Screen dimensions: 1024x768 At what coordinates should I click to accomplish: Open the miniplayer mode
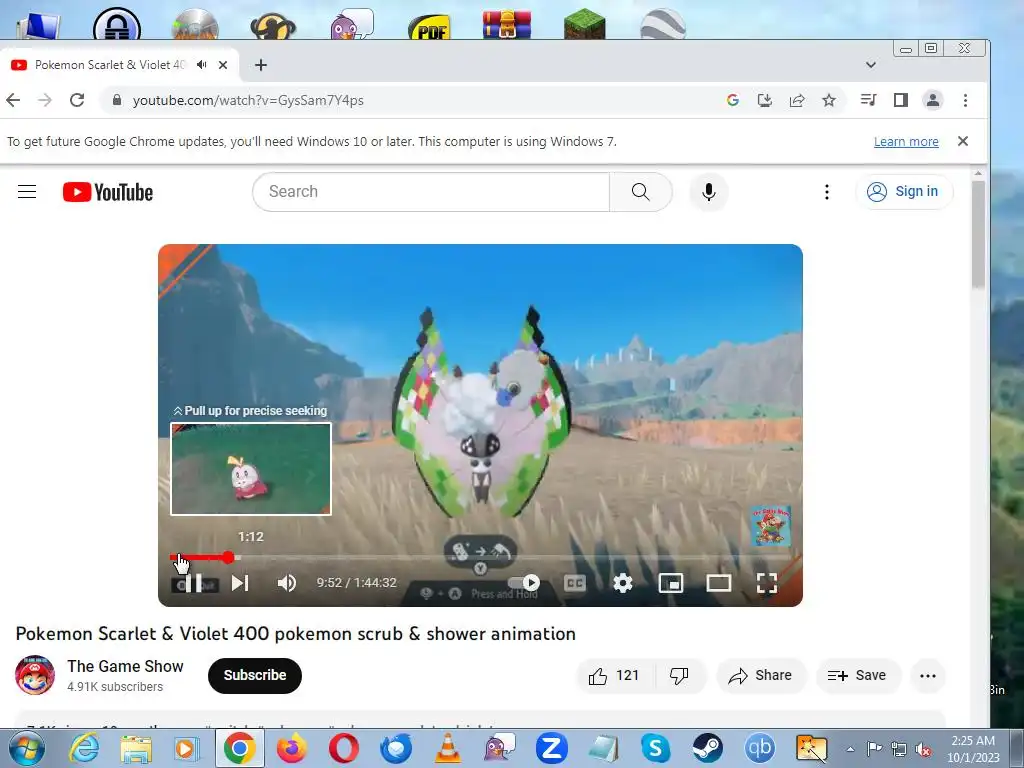[671, 583]
